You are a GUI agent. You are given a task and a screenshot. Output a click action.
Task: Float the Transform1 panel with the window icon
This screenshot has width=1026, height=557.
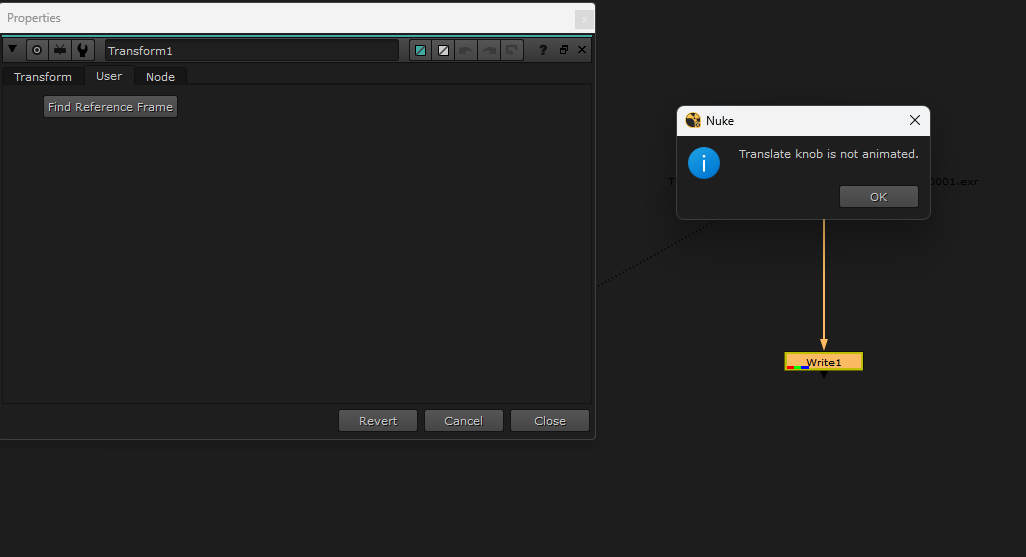(563, 50)
